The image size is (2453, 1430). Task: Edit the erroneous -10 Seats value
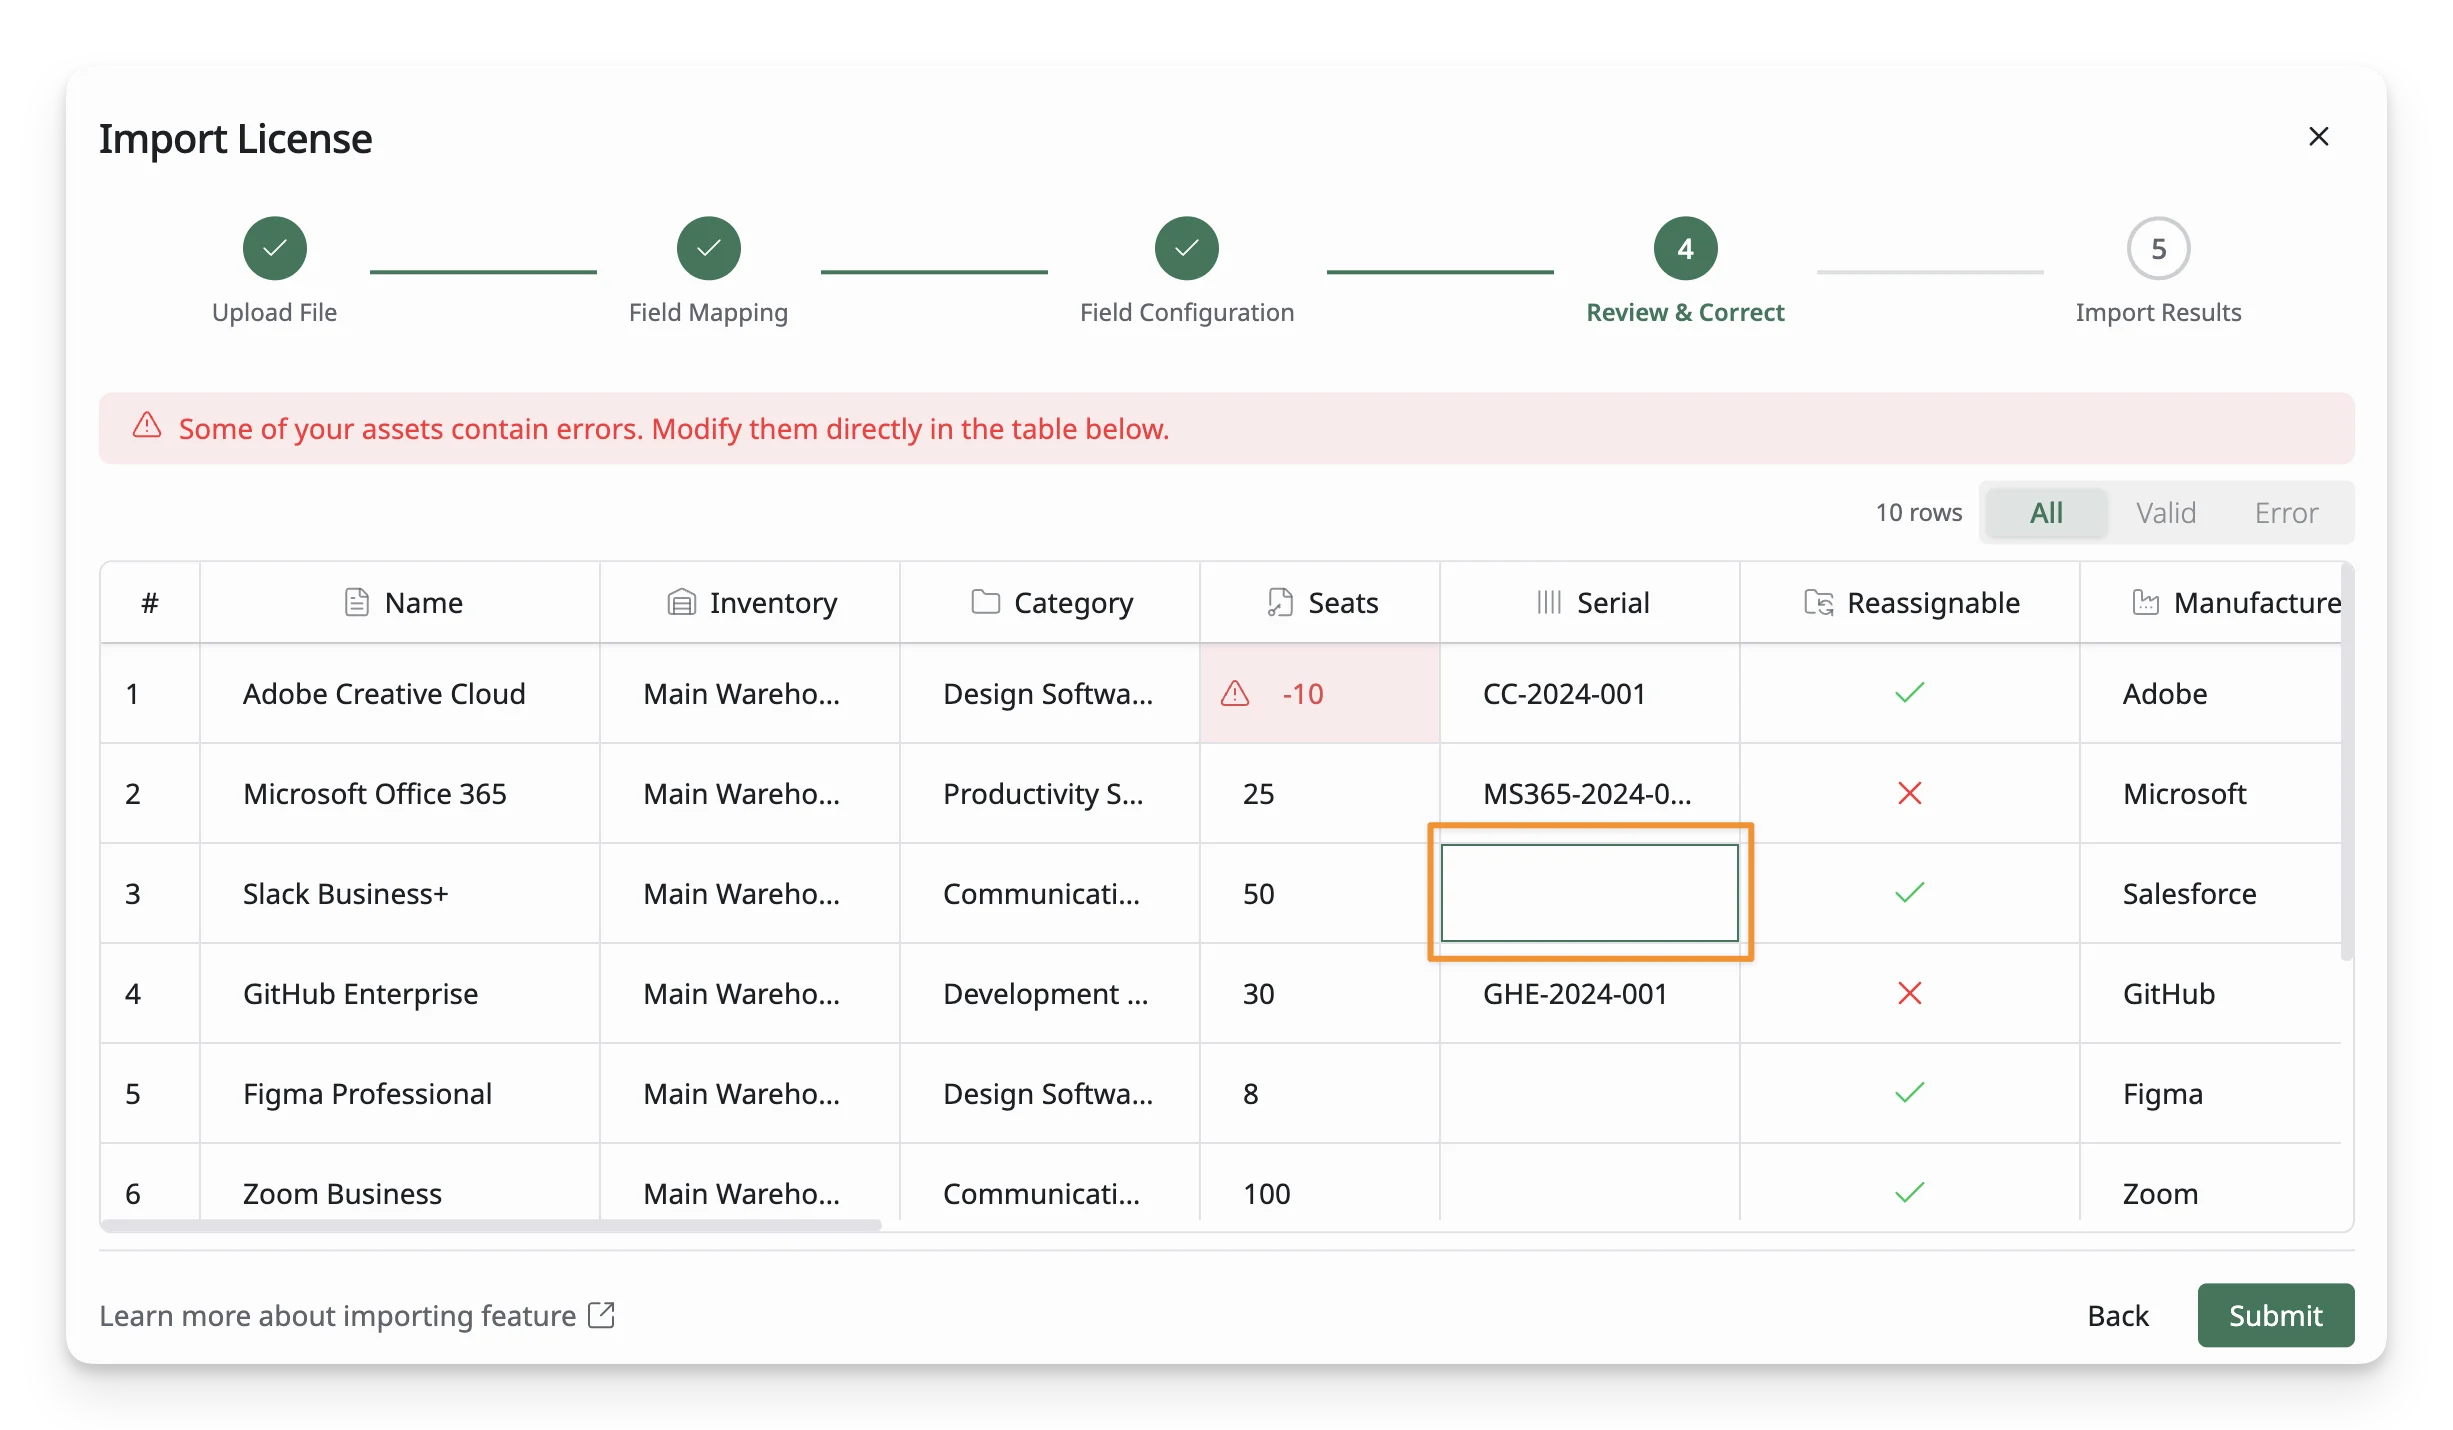click(1319, 693)
